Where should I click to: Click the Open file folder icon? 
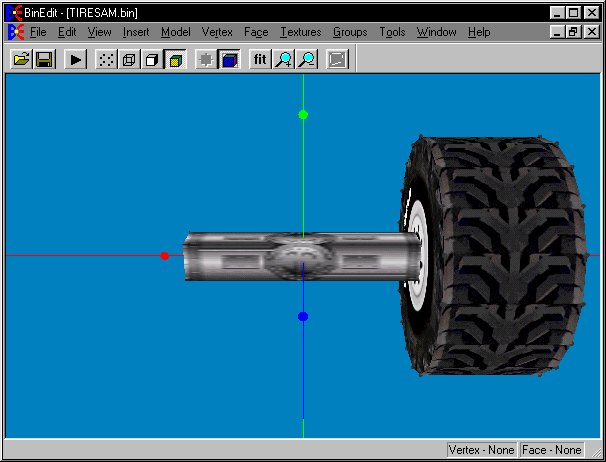(x=20, y=60)
